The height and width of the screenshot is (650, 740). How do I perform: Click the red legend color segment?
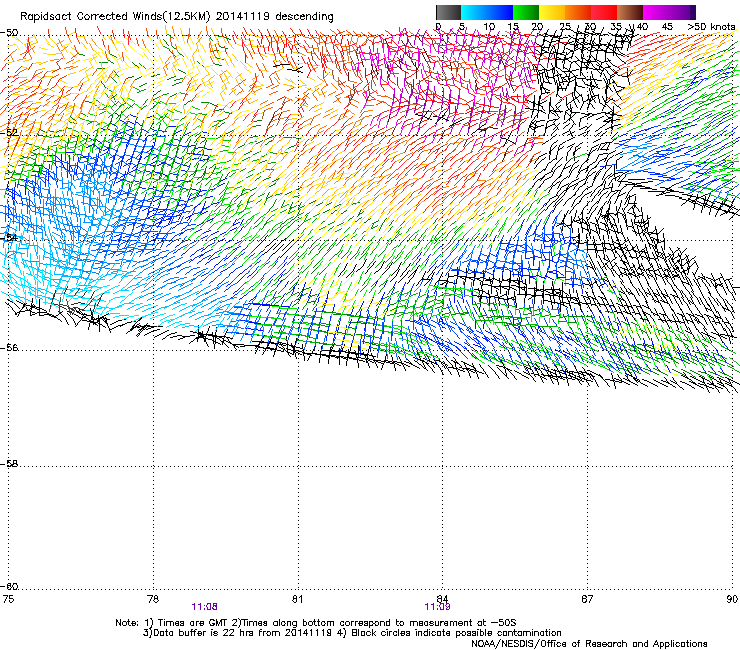click(604, 12)
